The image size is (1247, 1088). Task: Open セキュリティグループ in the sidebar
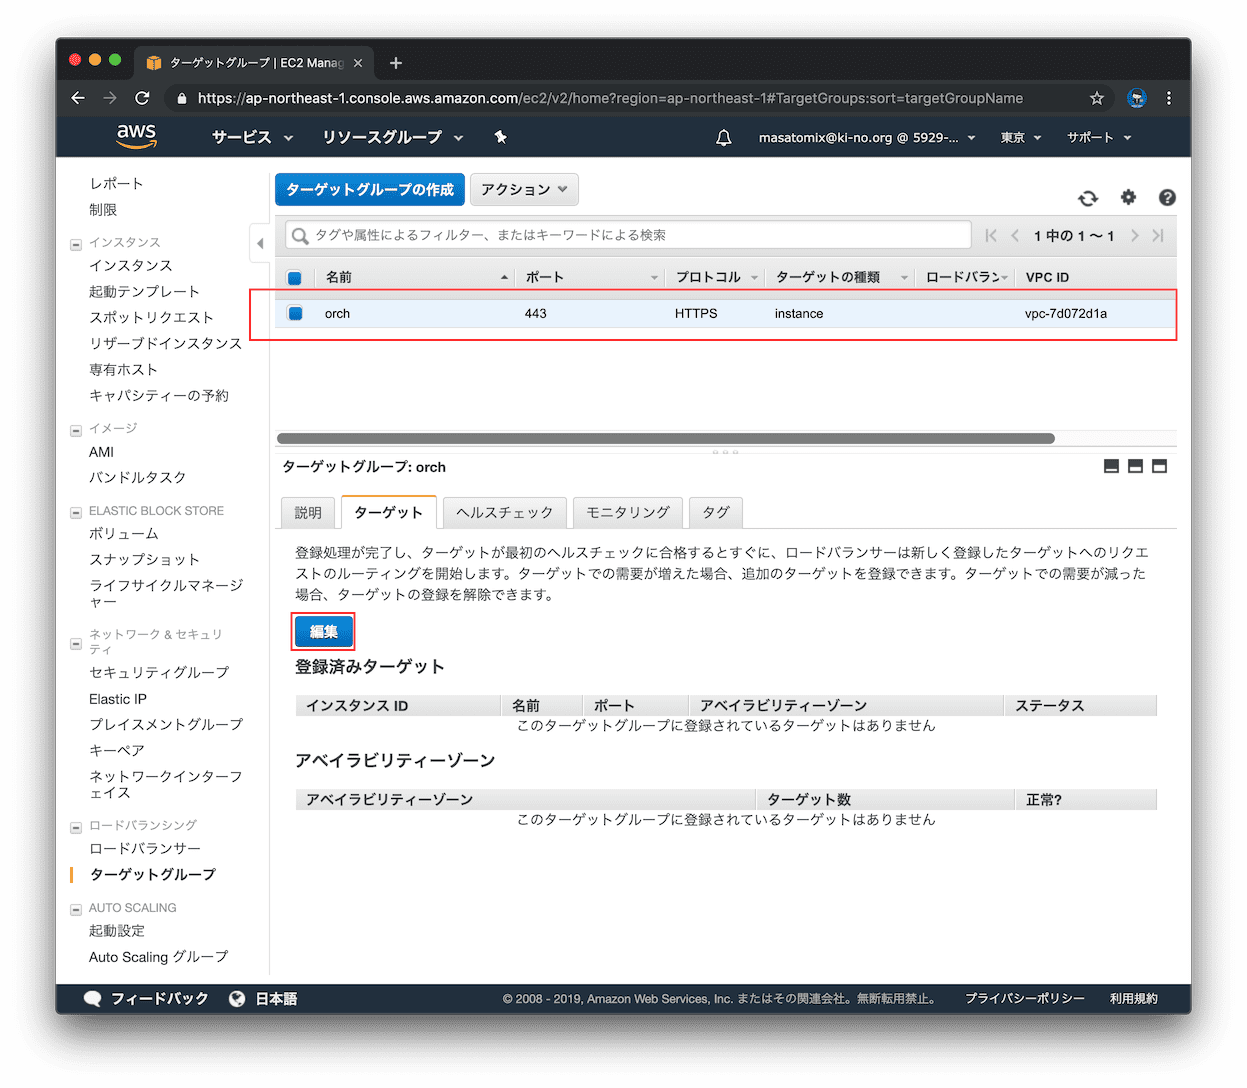click(x=159, y=672)
